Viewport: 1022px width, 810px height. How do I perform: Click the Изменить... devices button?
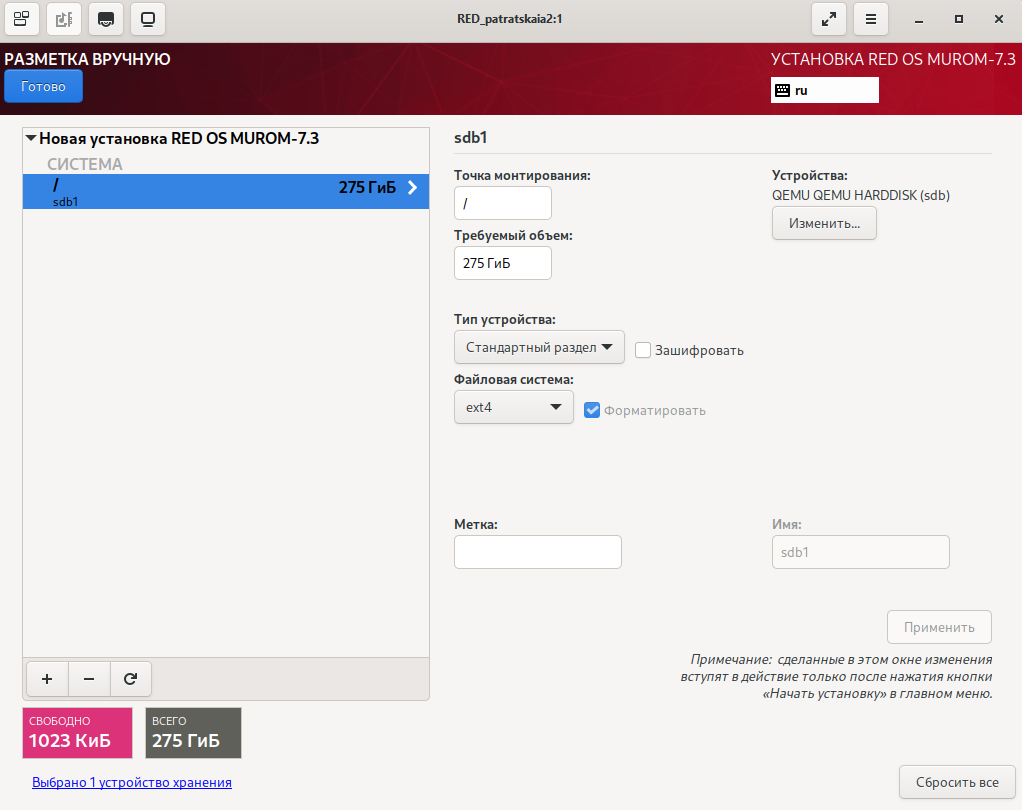(x=824, y=224)
